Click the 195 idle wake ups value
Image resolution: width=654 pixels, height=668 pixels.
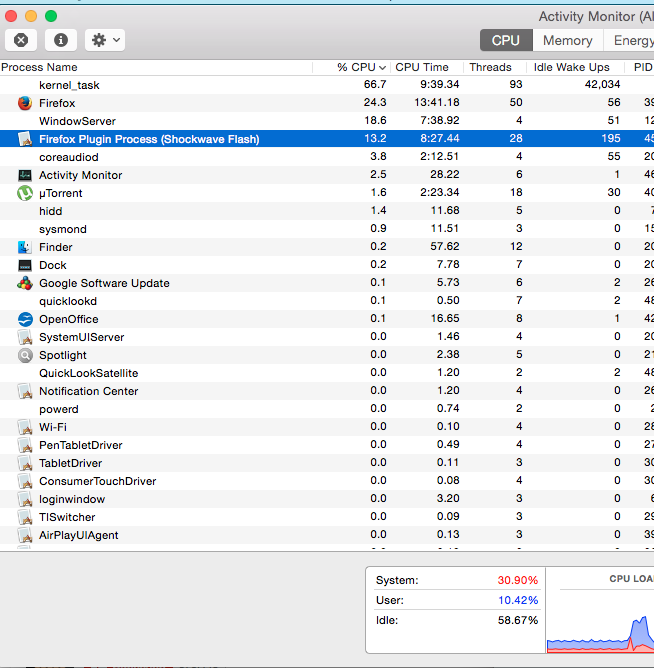point(611,138)
